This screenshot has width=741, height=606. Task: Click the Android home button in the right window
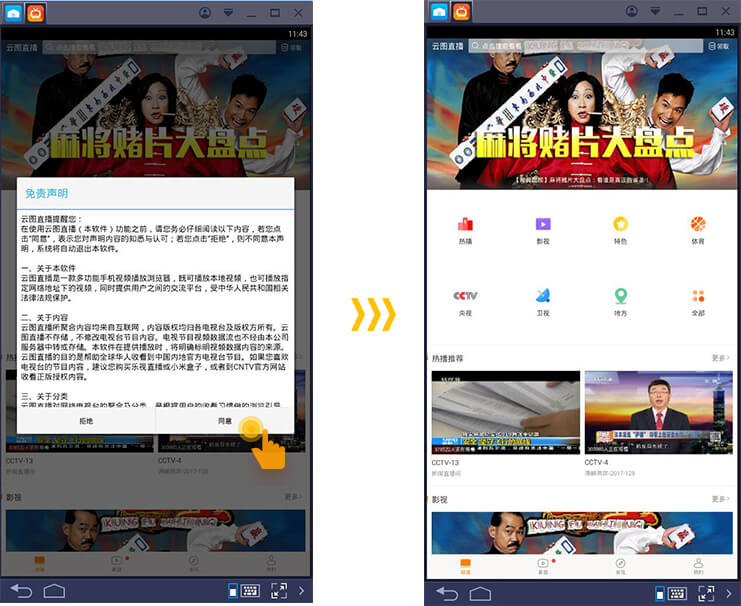coord(480,593)
